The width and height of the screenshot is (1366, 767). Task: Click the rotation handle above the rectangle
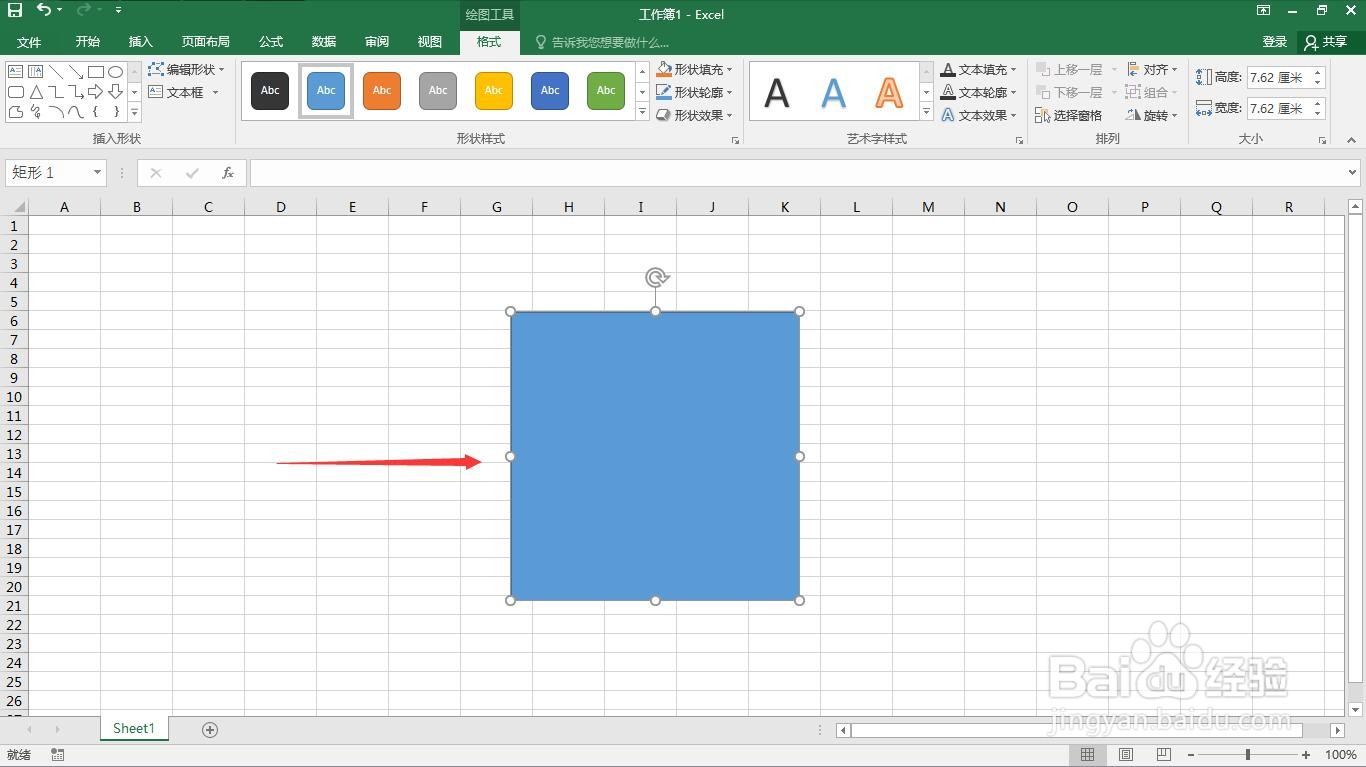[x=656, y=277]
